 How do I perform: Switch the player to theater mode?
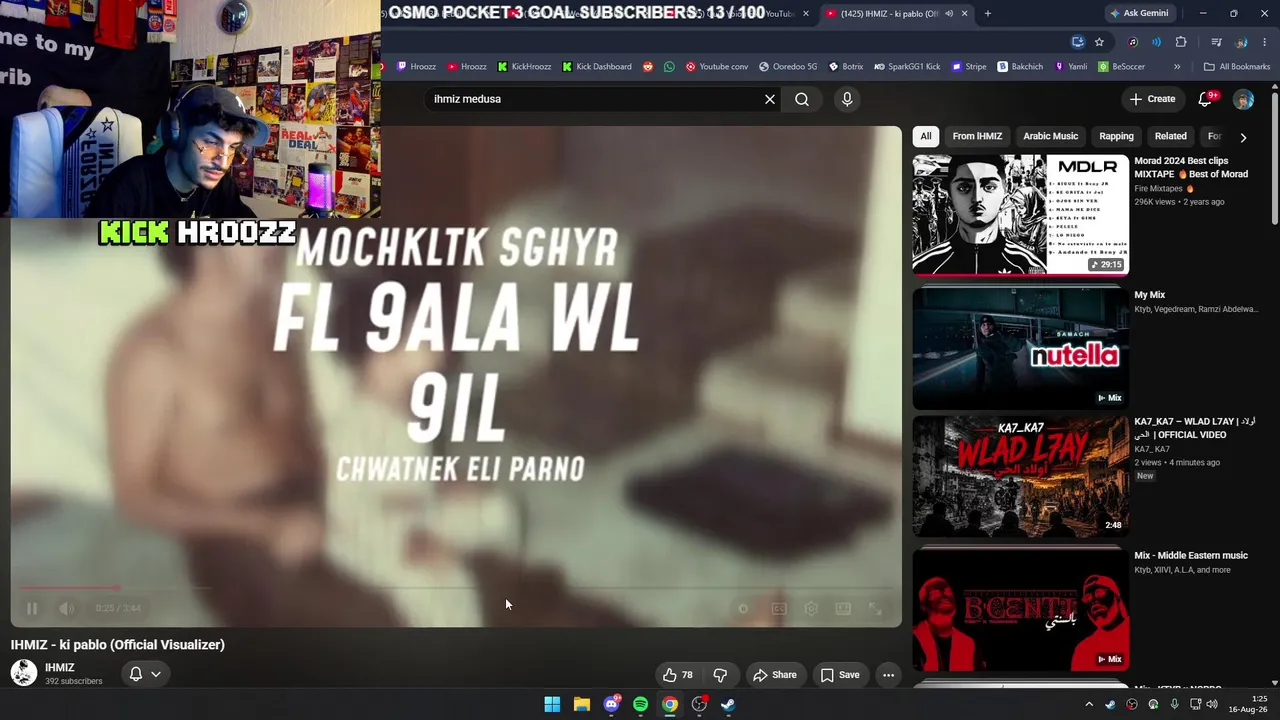point(843,608)
